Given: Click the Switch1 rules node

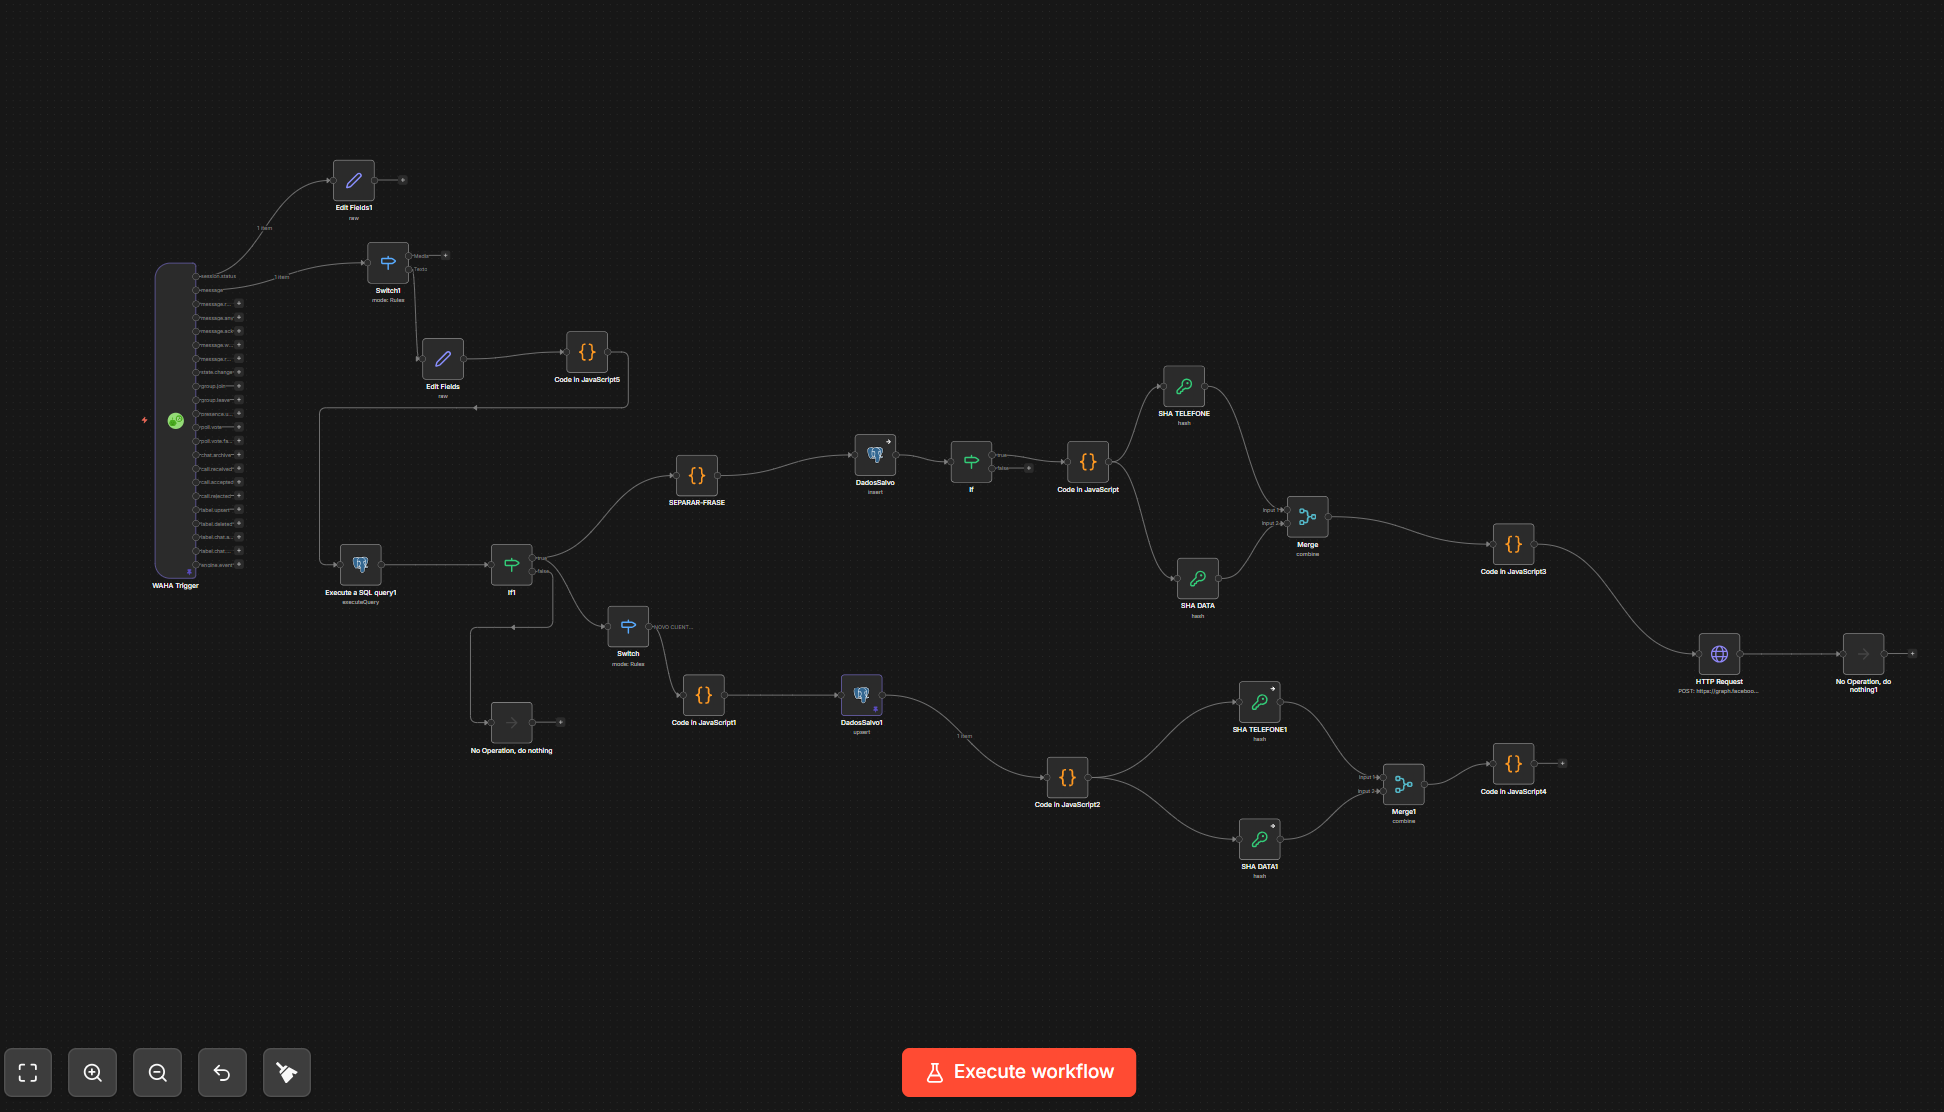Looking at the screenshot, I should coord(388,263).
